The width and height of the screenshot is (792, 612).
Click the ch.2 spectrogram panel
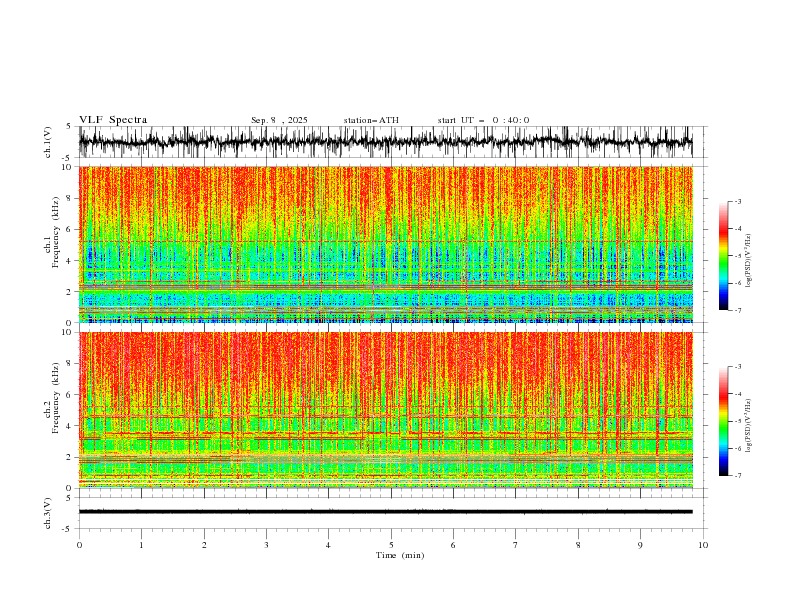point(386,410)
